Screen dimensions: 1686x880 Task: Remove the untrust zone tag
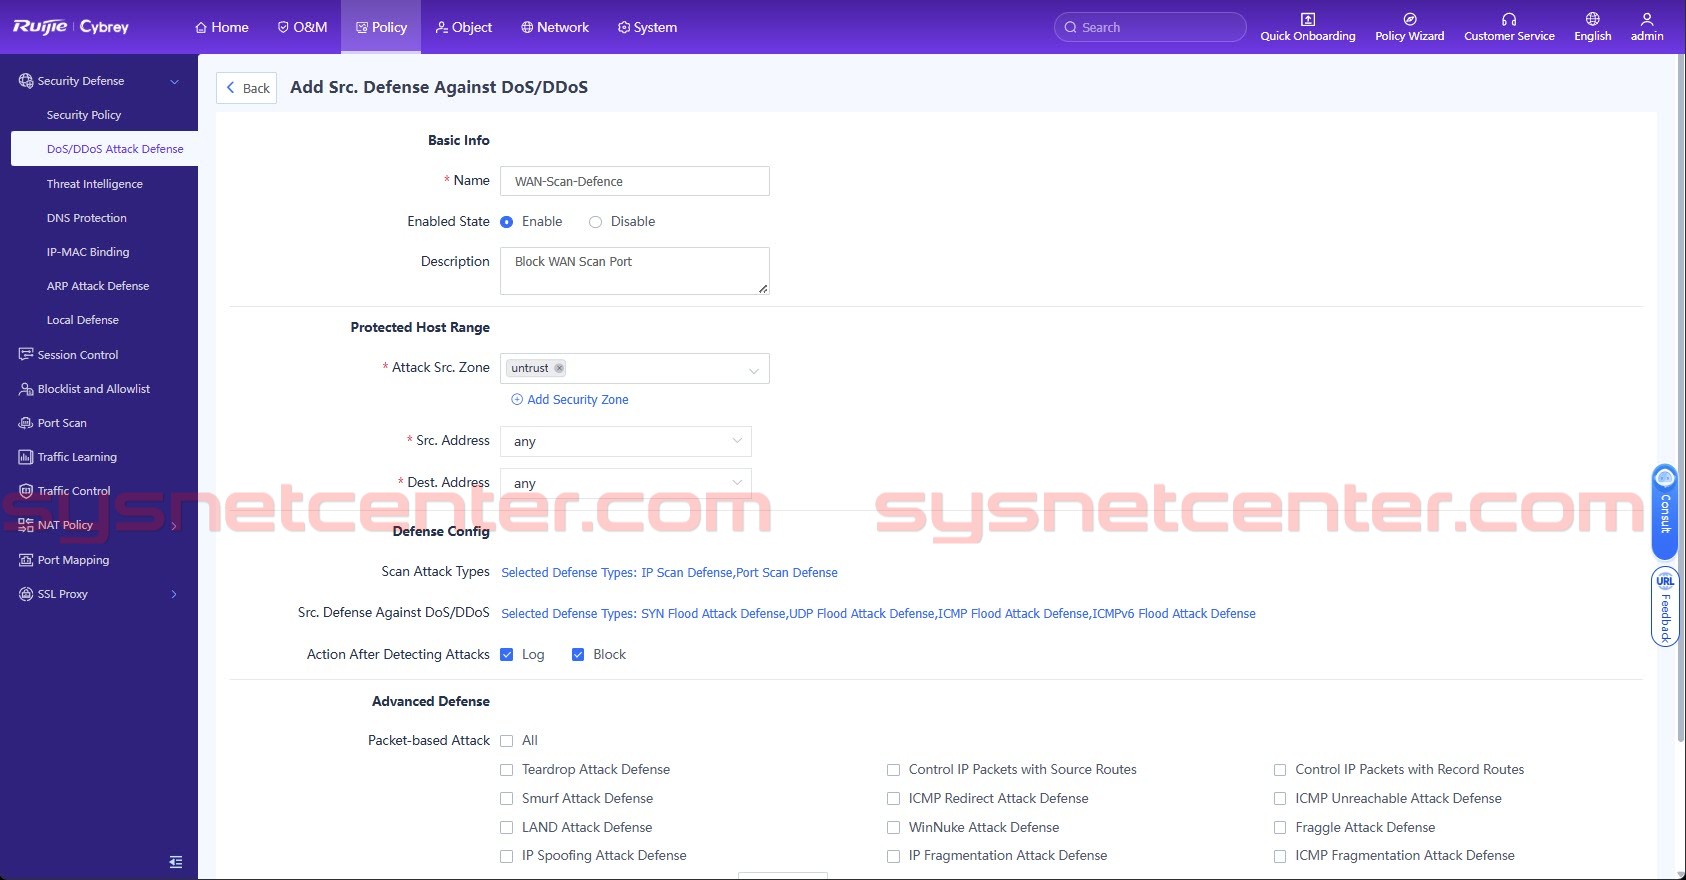(x=559, y=368)
